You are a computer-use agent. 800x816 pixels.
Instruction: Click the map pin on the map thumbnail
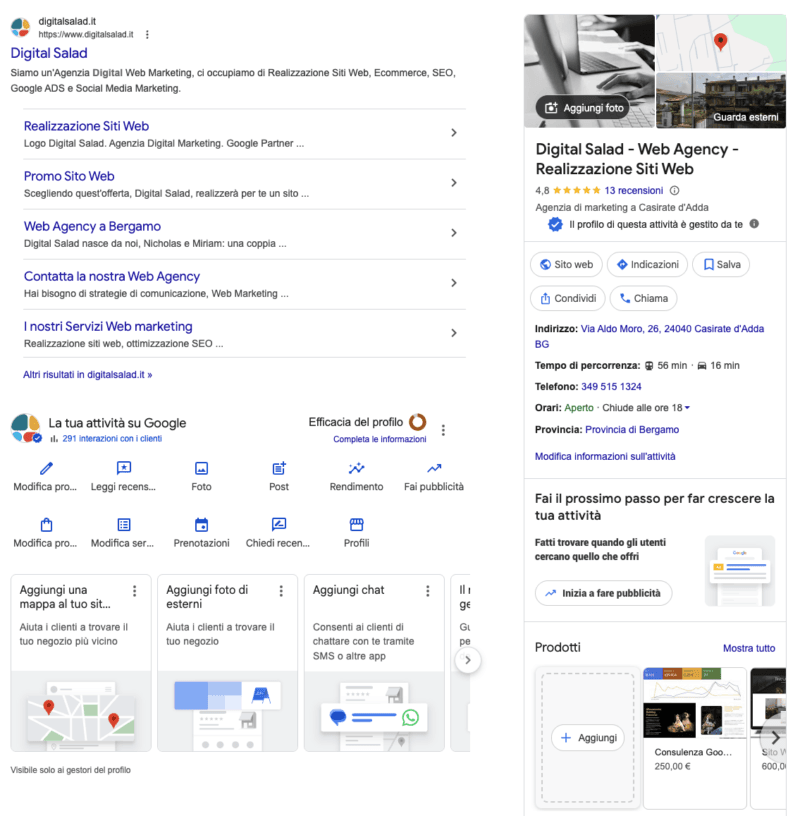pos(720,42)
